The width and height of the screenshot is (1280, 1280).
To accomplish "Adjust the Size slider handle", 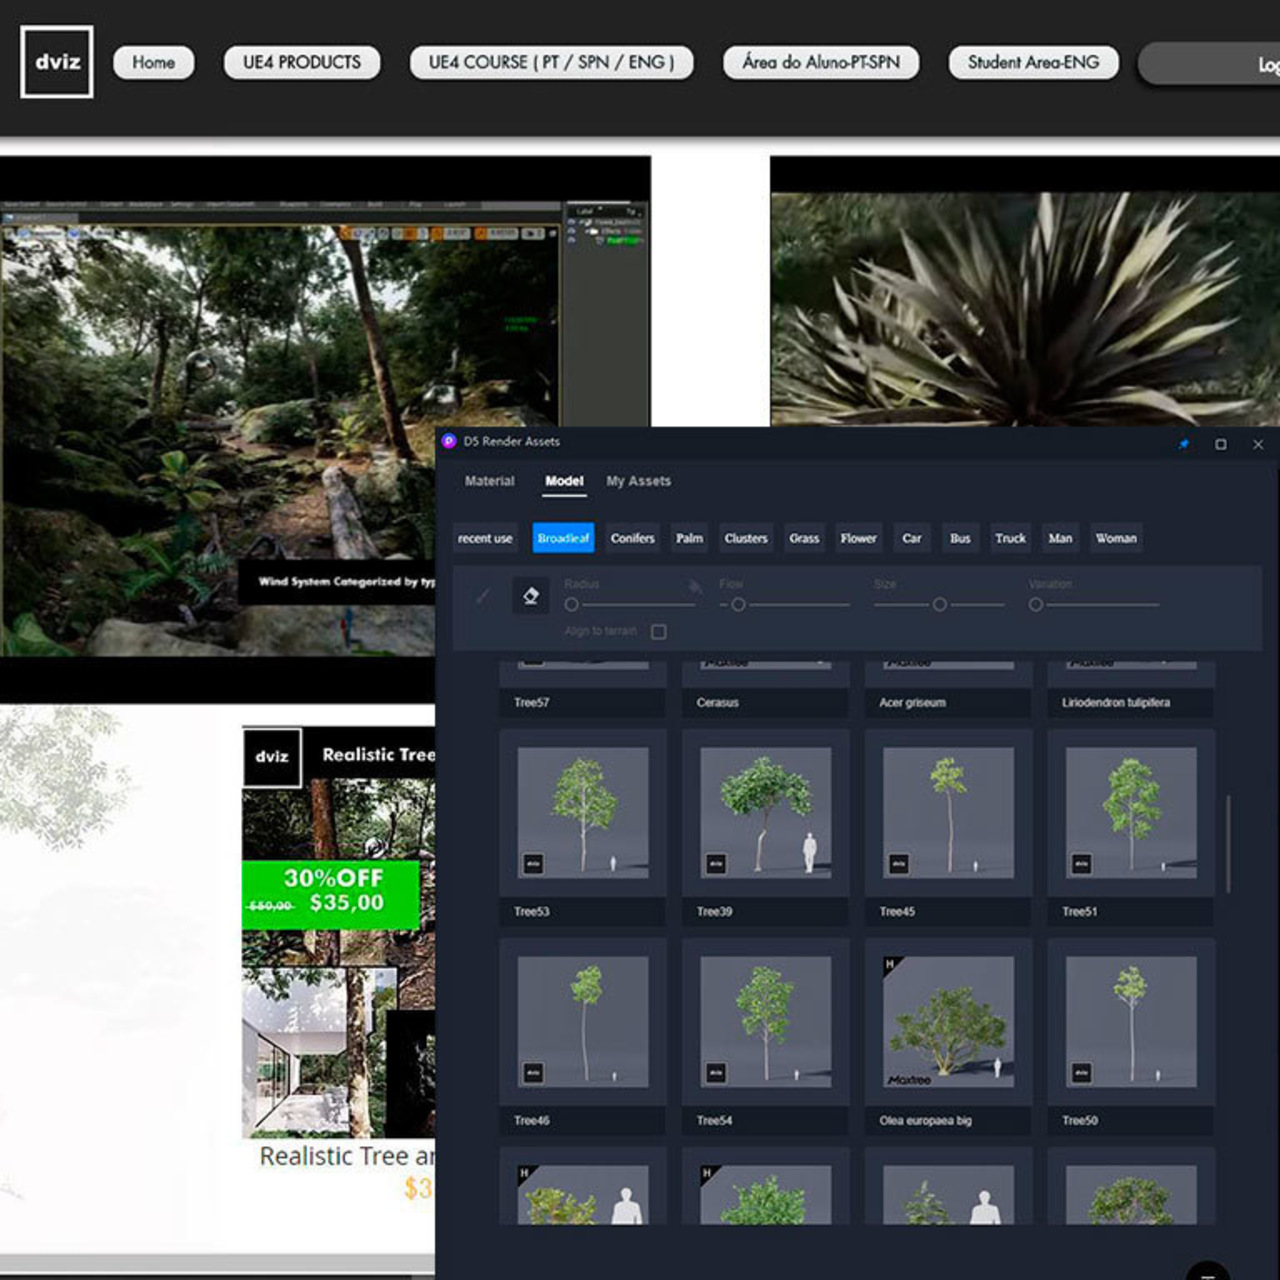I will click(x=940, y=605).
